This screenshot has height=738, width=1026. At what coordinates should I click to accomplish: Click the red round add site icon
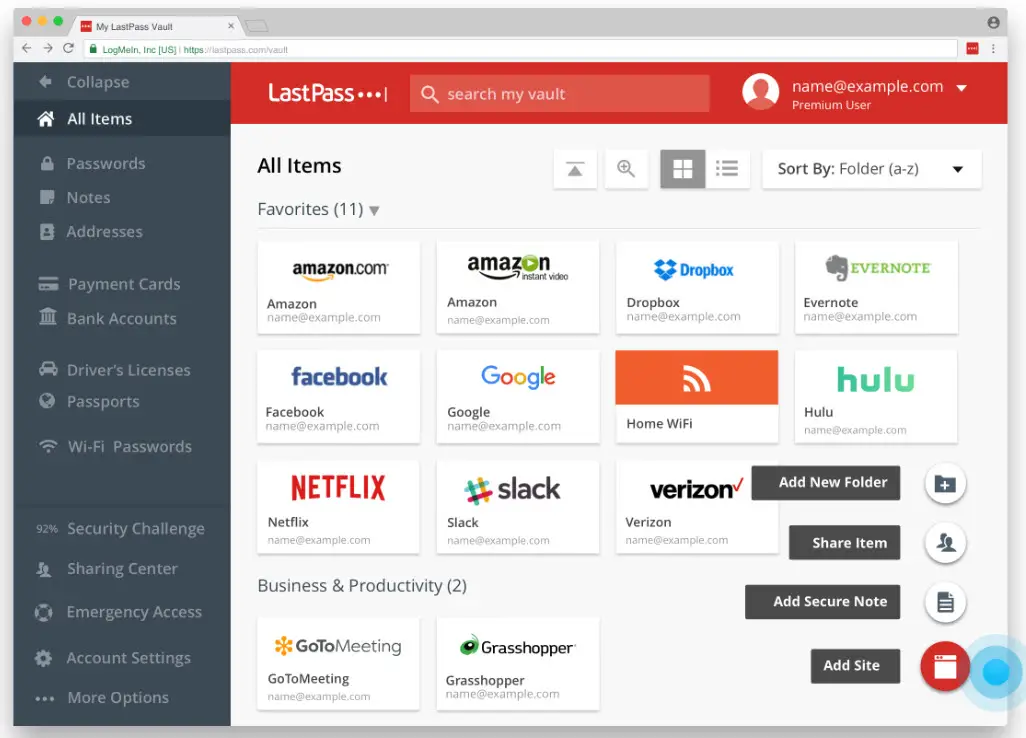click(x=946, y=667)
